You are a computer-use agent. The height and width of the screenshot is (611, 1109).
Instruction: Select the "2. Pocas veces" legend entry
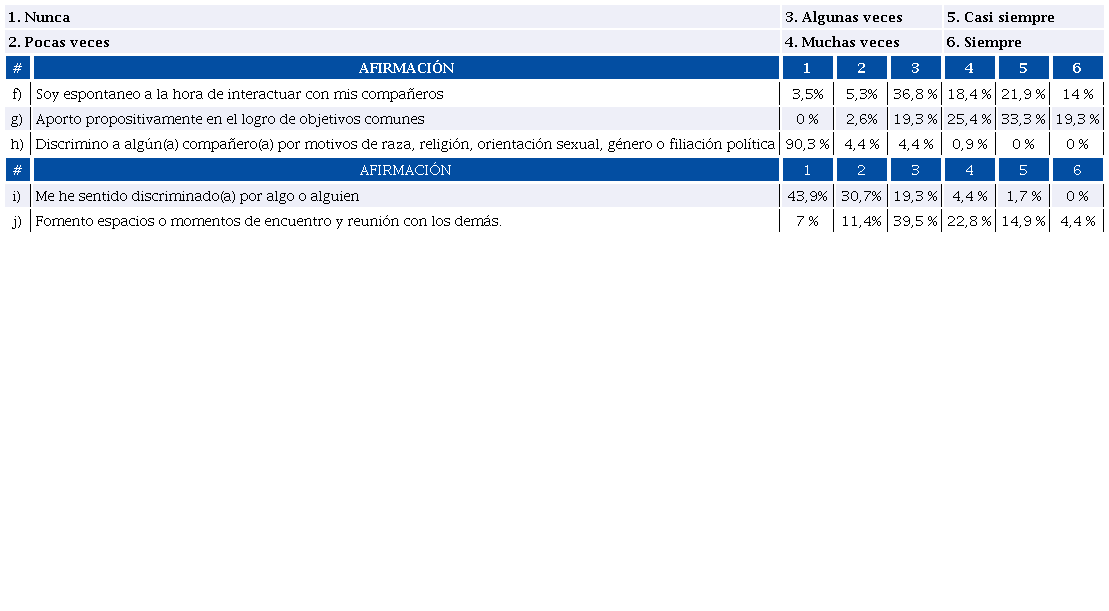coord(58,42)
